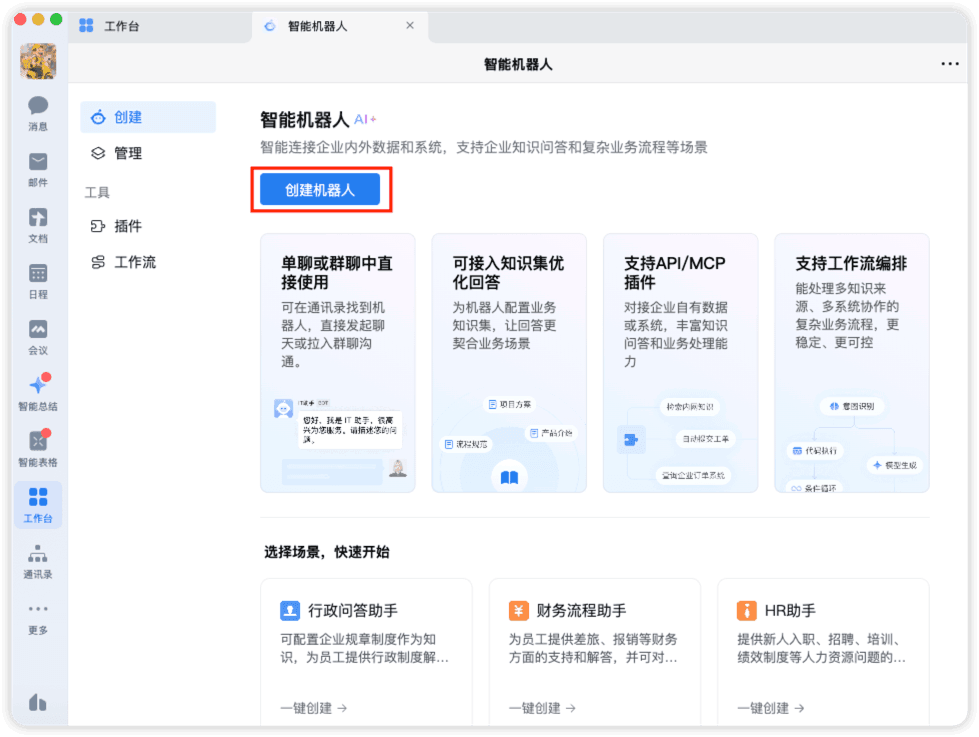The image size is (979, 737).
Task: Switch to the 工作台 tab
Action: click(159, 26)
